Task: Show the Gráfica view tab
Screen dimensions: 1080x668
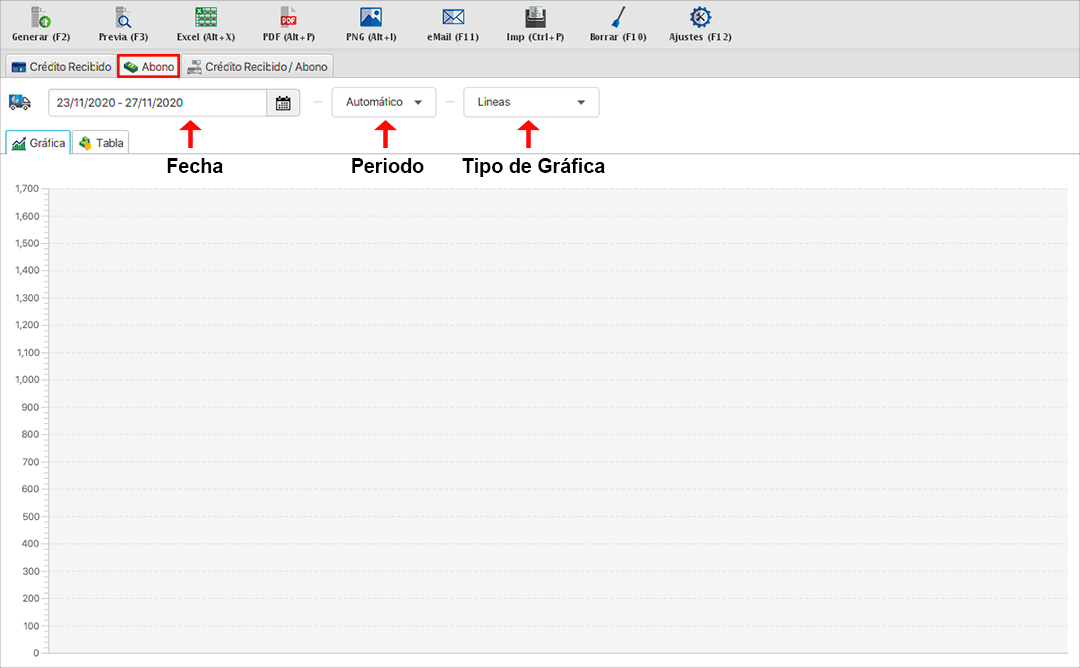Action: [x=38, y=143]
